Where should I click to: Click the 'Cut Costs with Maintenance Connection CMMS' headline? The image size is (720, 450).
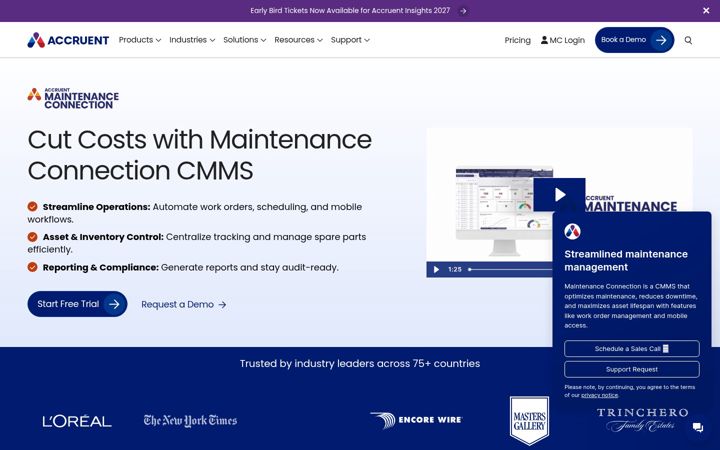200,155
